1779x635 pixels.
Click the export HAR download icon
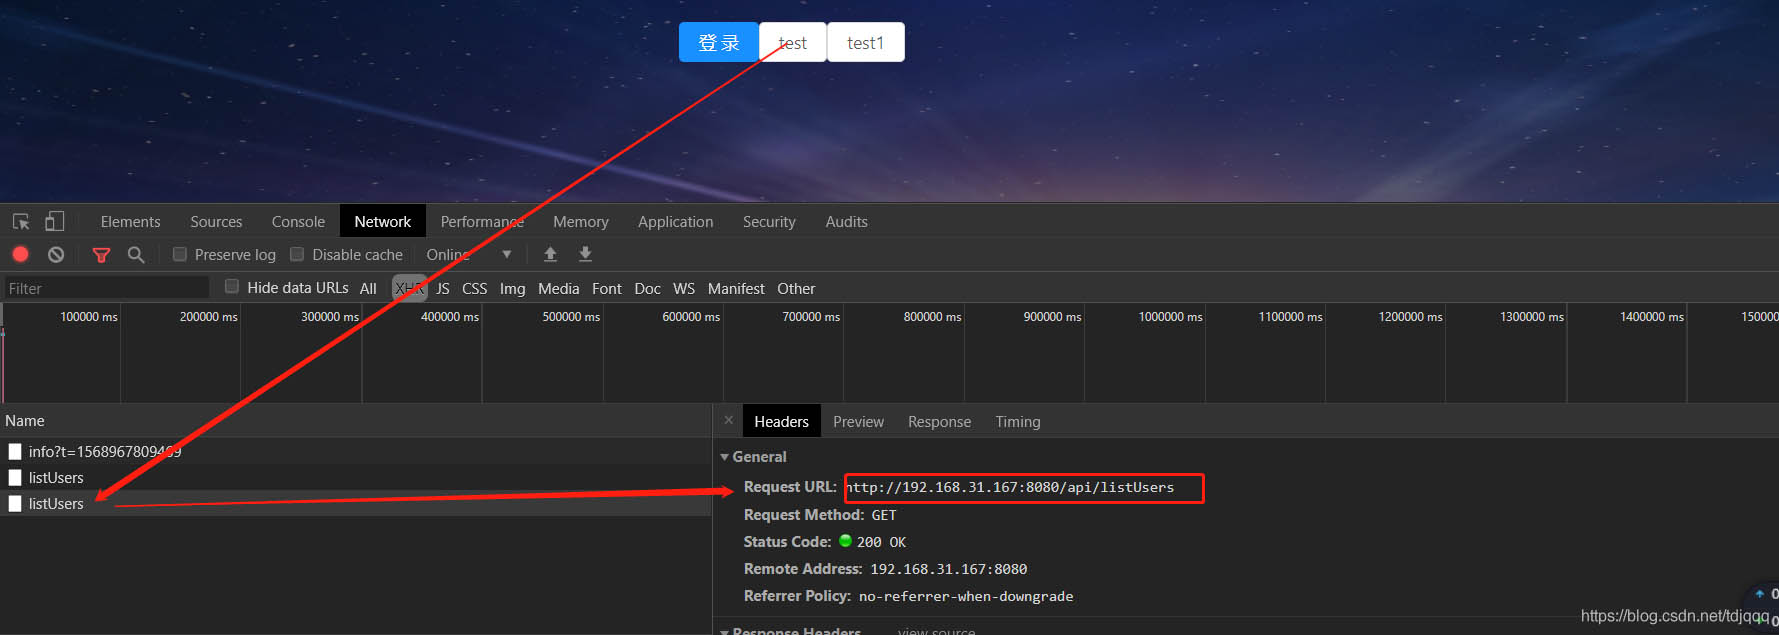[586, 255]
